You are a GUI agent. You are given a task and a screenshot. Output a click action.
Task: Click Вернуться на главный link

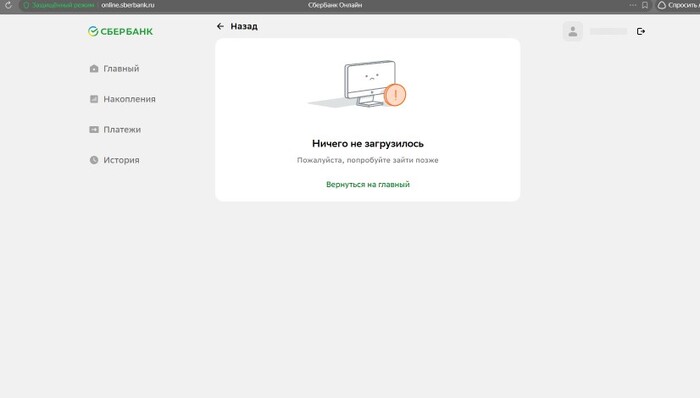368,184
